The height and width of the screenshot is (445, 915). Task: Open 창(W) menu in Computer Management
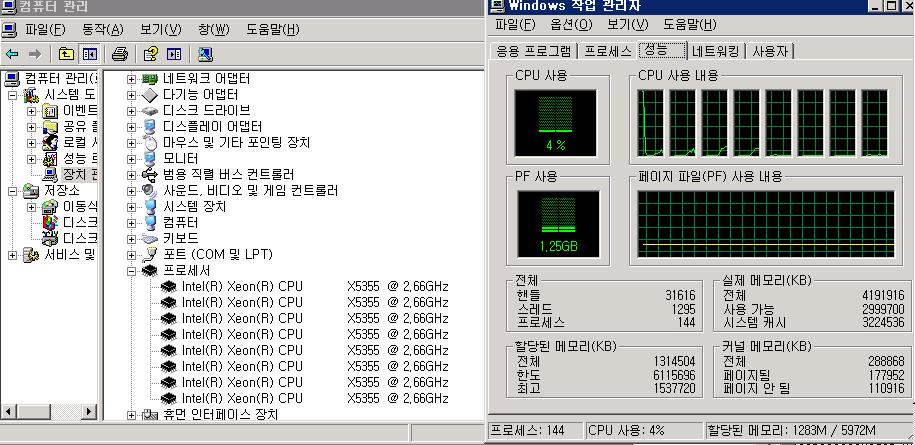[214, 29]
